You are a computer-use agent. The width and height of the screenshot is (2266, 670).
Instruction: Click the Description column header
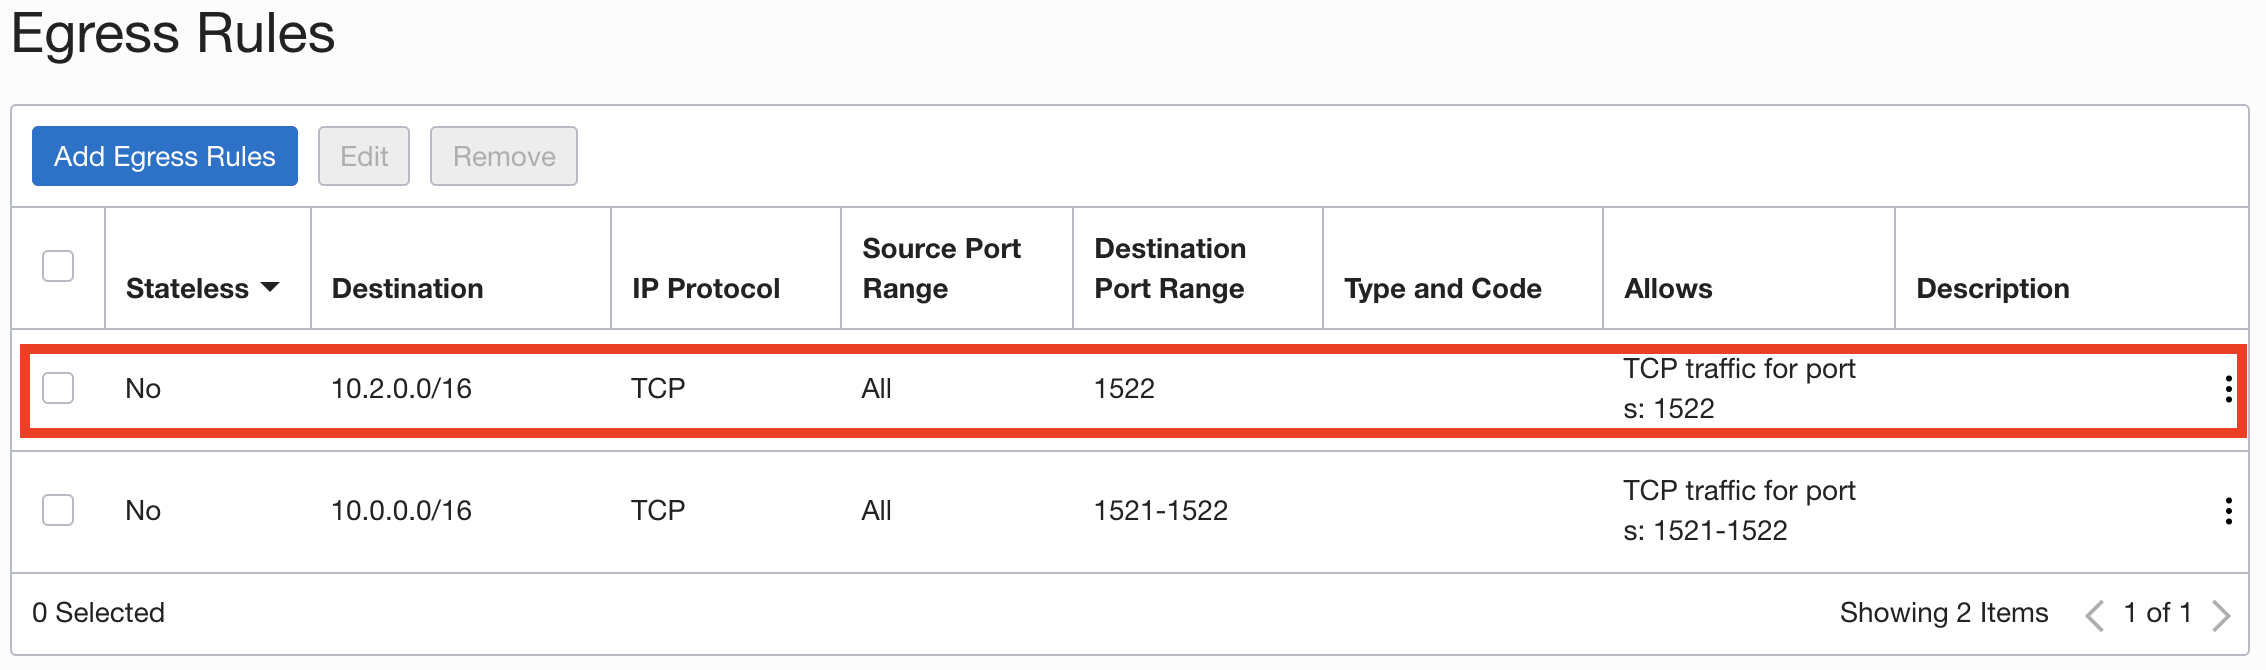[1992, 289]
